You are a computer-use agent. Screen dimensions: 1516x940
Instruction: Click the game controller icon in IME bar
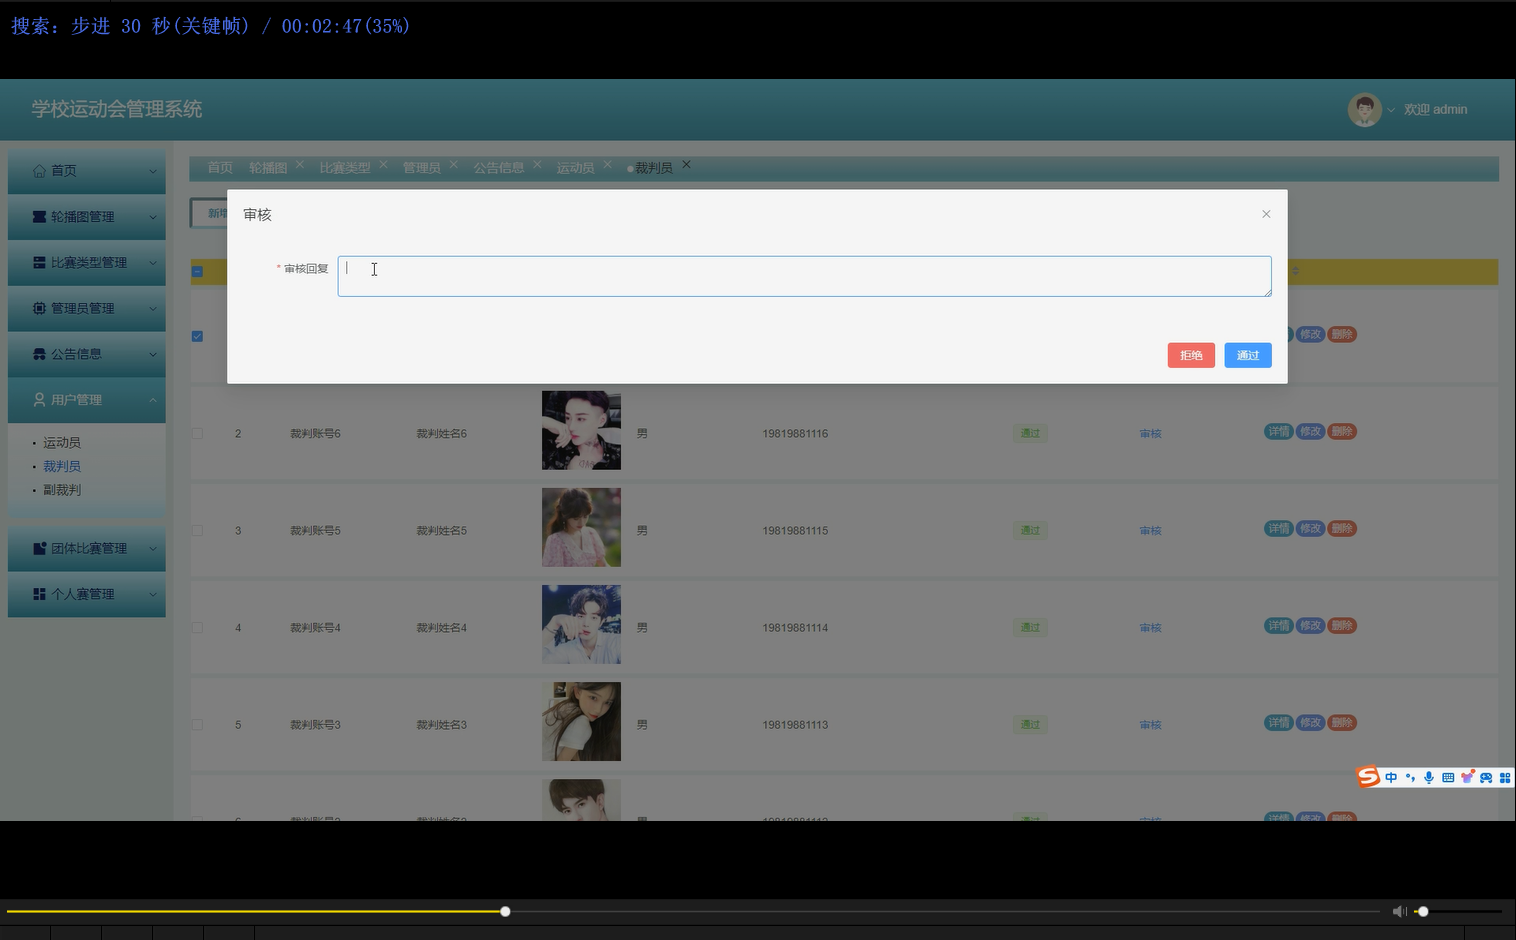tap(1486, 777)
